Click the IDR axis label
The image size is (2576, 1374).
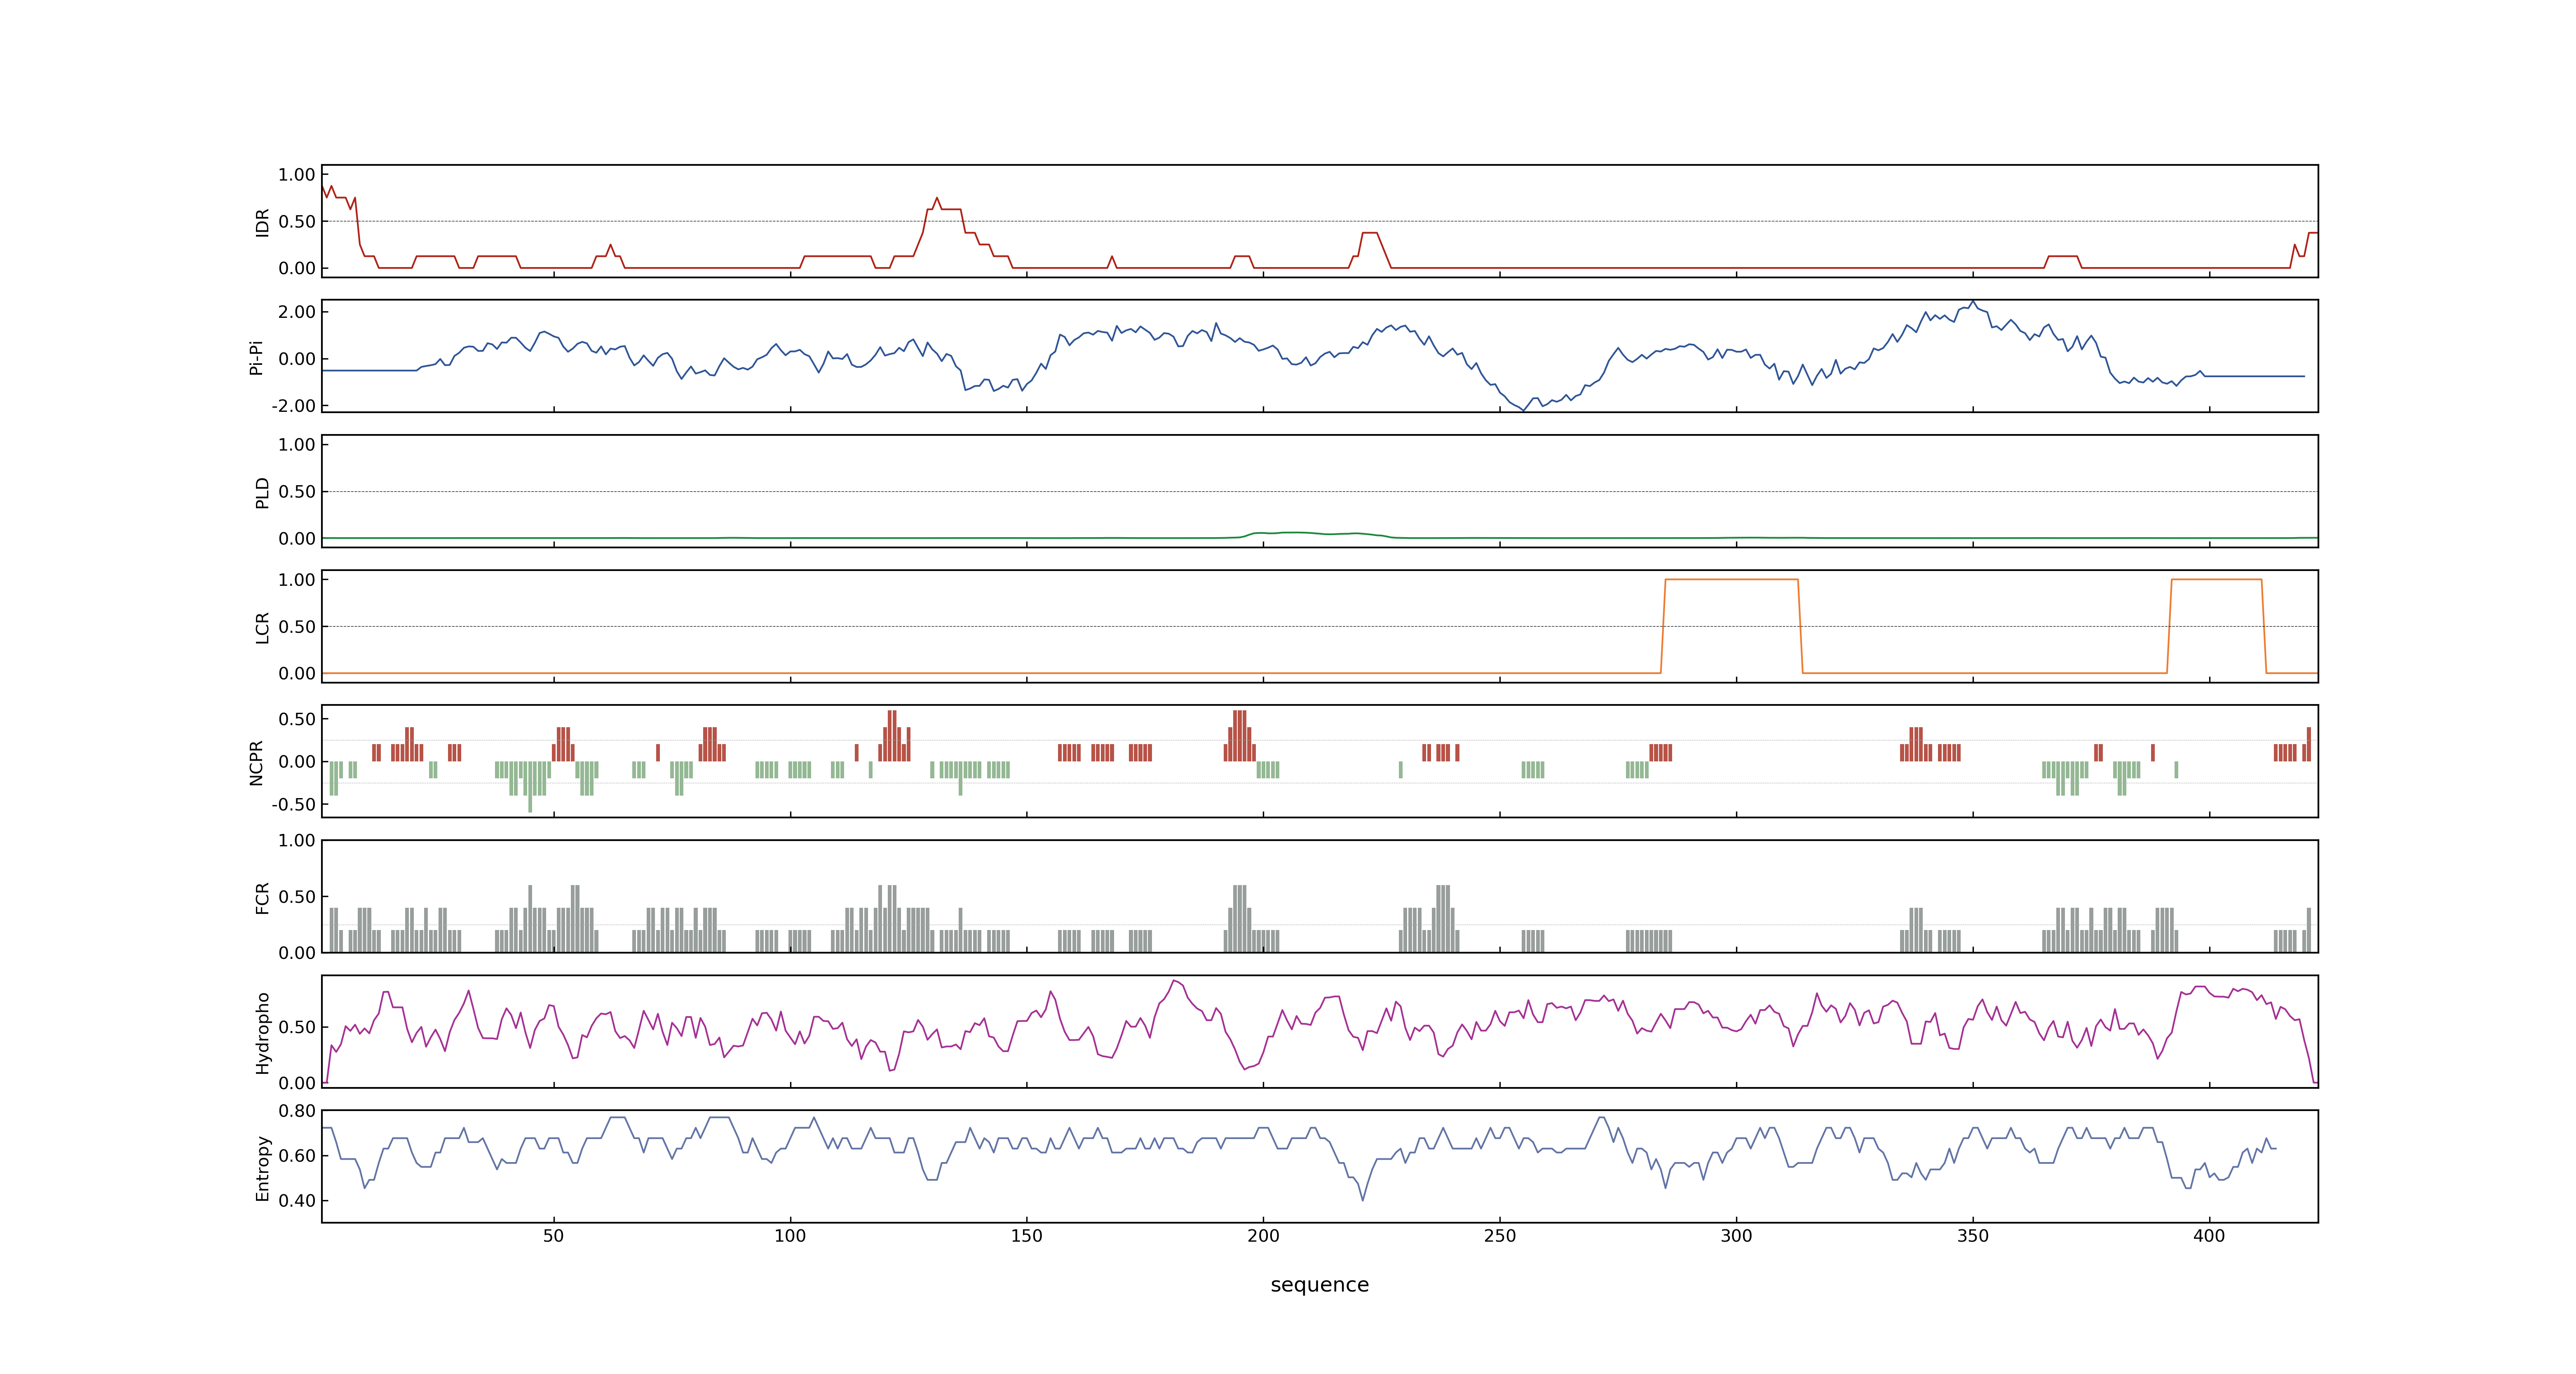pyautogui.click(x=262, y=222)
